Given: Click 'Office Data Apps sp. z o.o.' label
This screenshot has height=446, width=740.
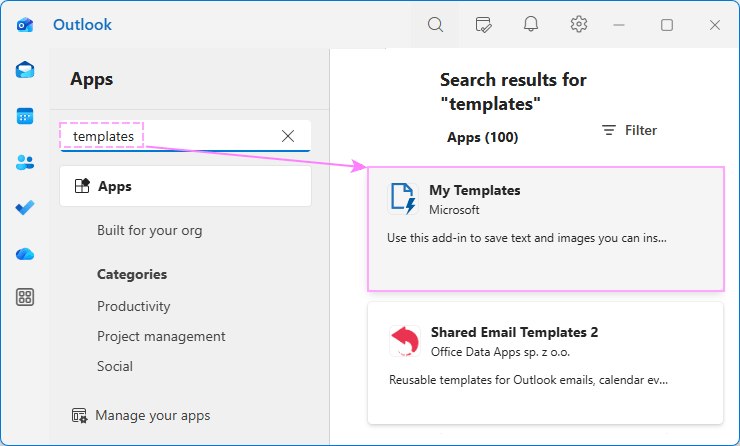Looking at the screenshot, I should (500, 352).
